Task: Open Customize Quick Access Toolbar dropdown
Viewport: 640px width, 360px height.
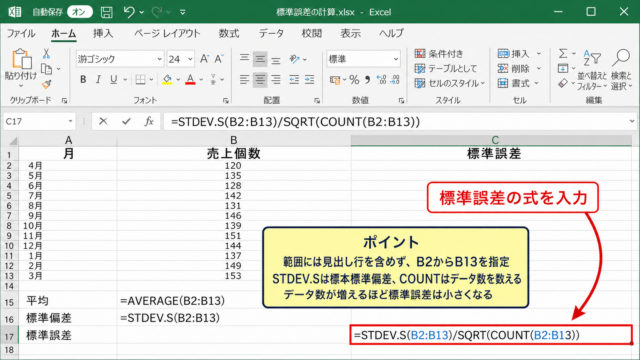Action: click(182, 12)
